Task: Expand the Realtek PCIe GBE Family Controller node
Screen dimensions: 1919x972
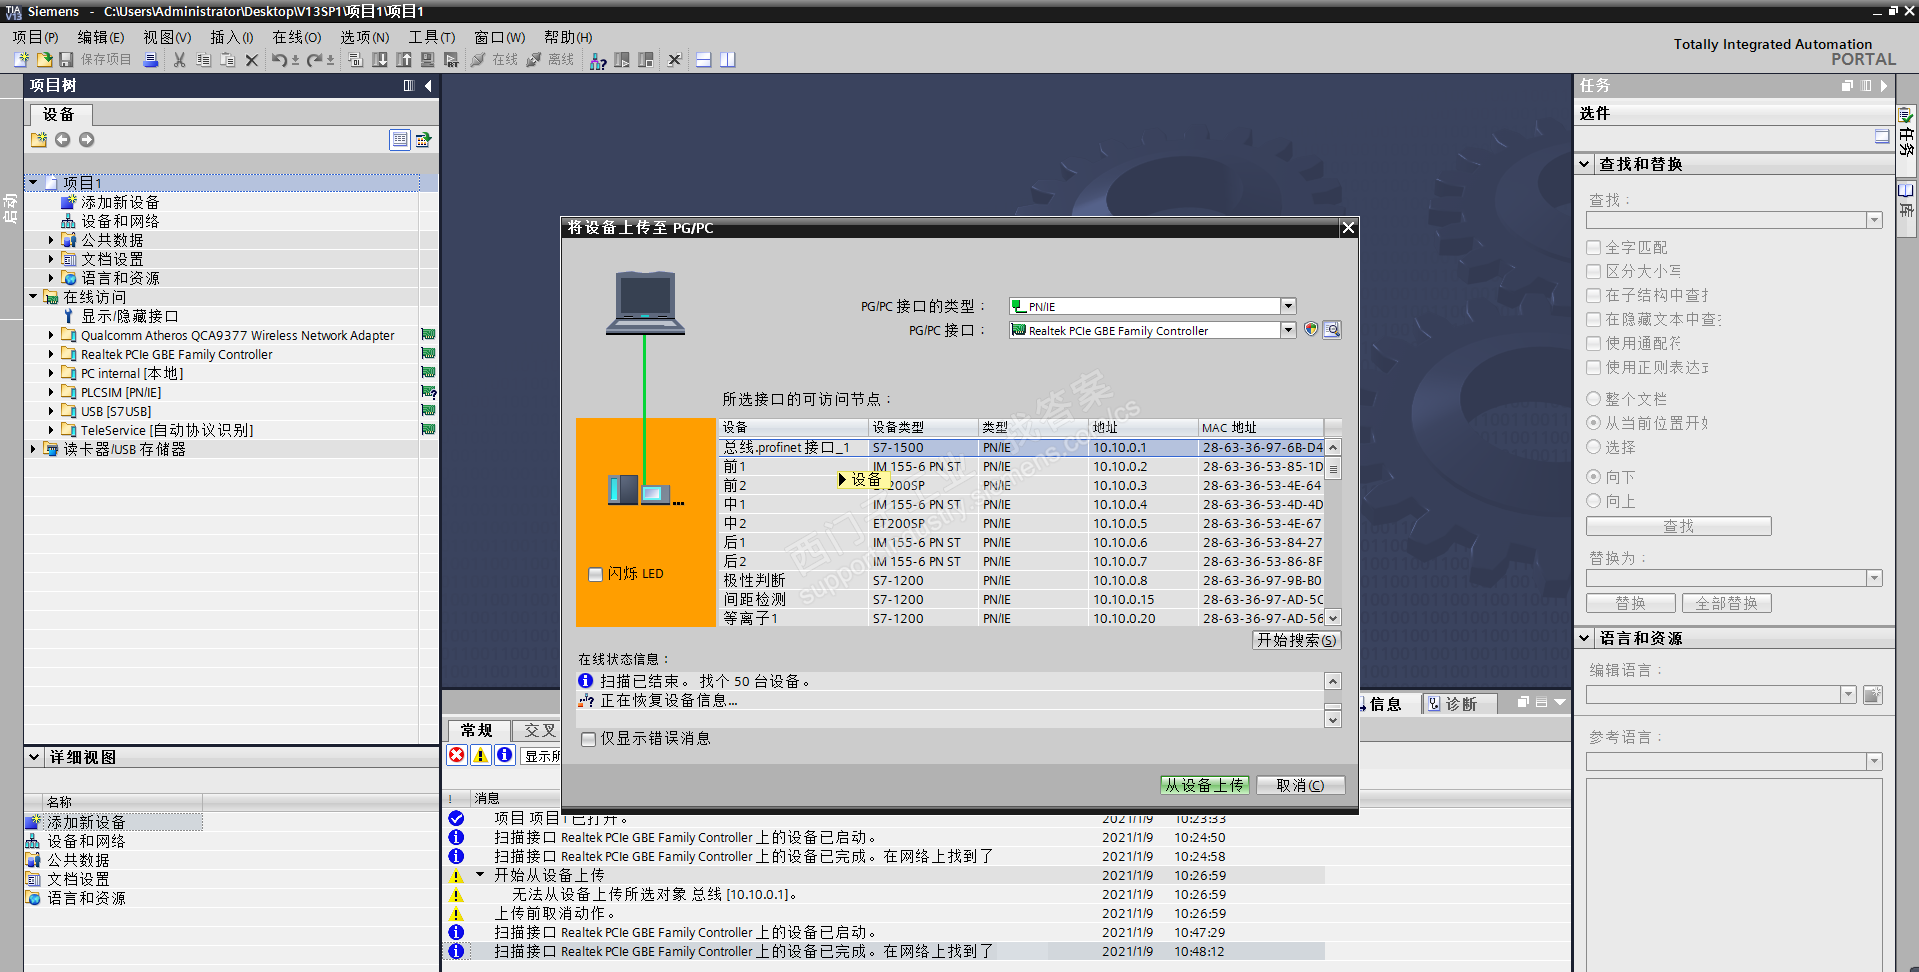Action: coord(51,354)
